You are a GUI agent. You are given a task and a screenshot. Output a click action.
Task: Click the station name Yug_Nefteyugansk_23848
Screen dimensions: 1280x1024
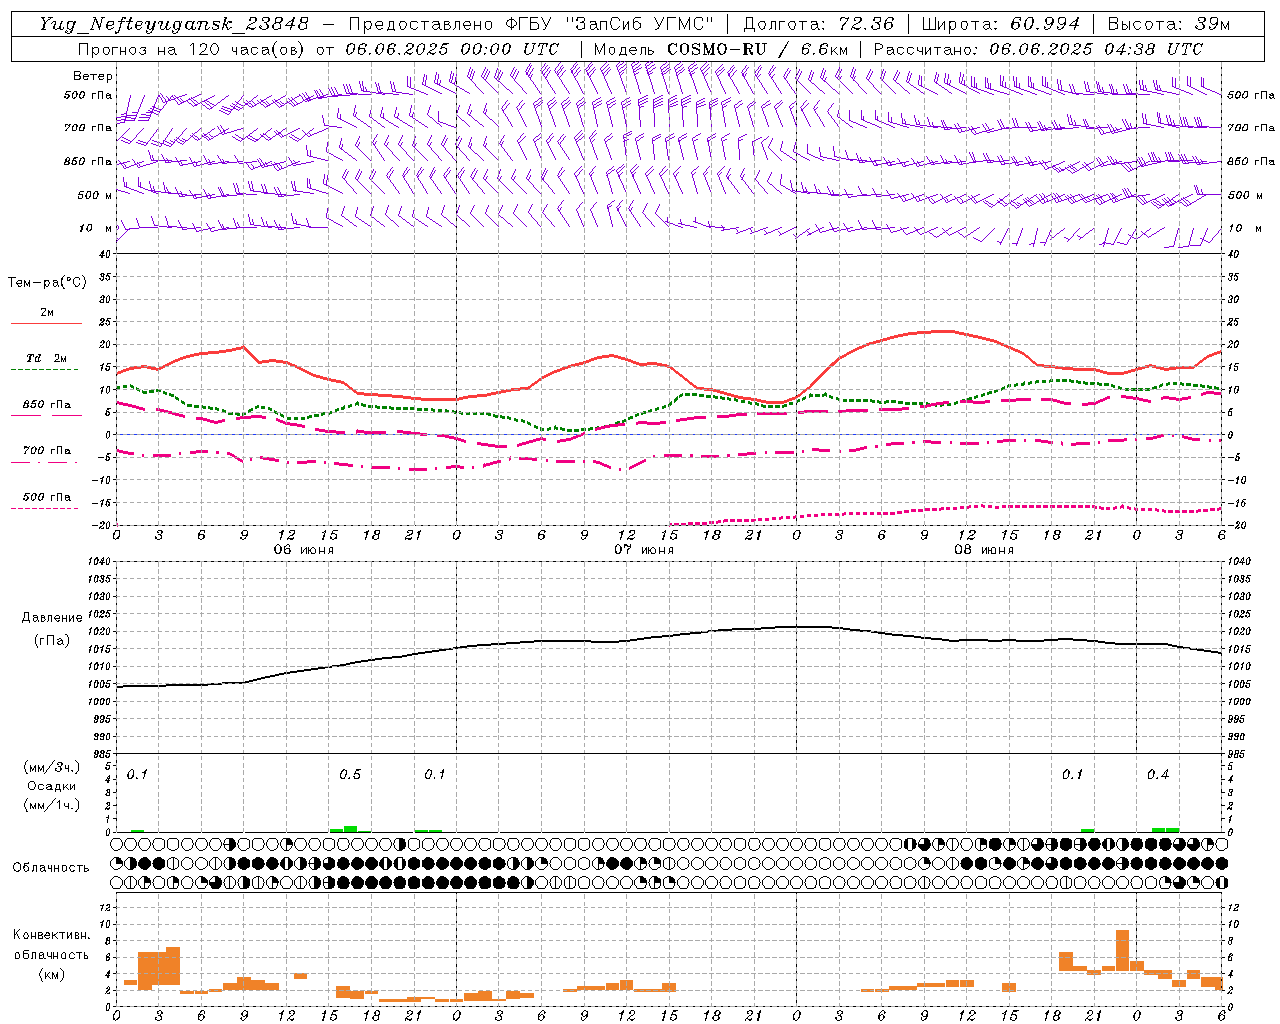[x=174, y=24]
